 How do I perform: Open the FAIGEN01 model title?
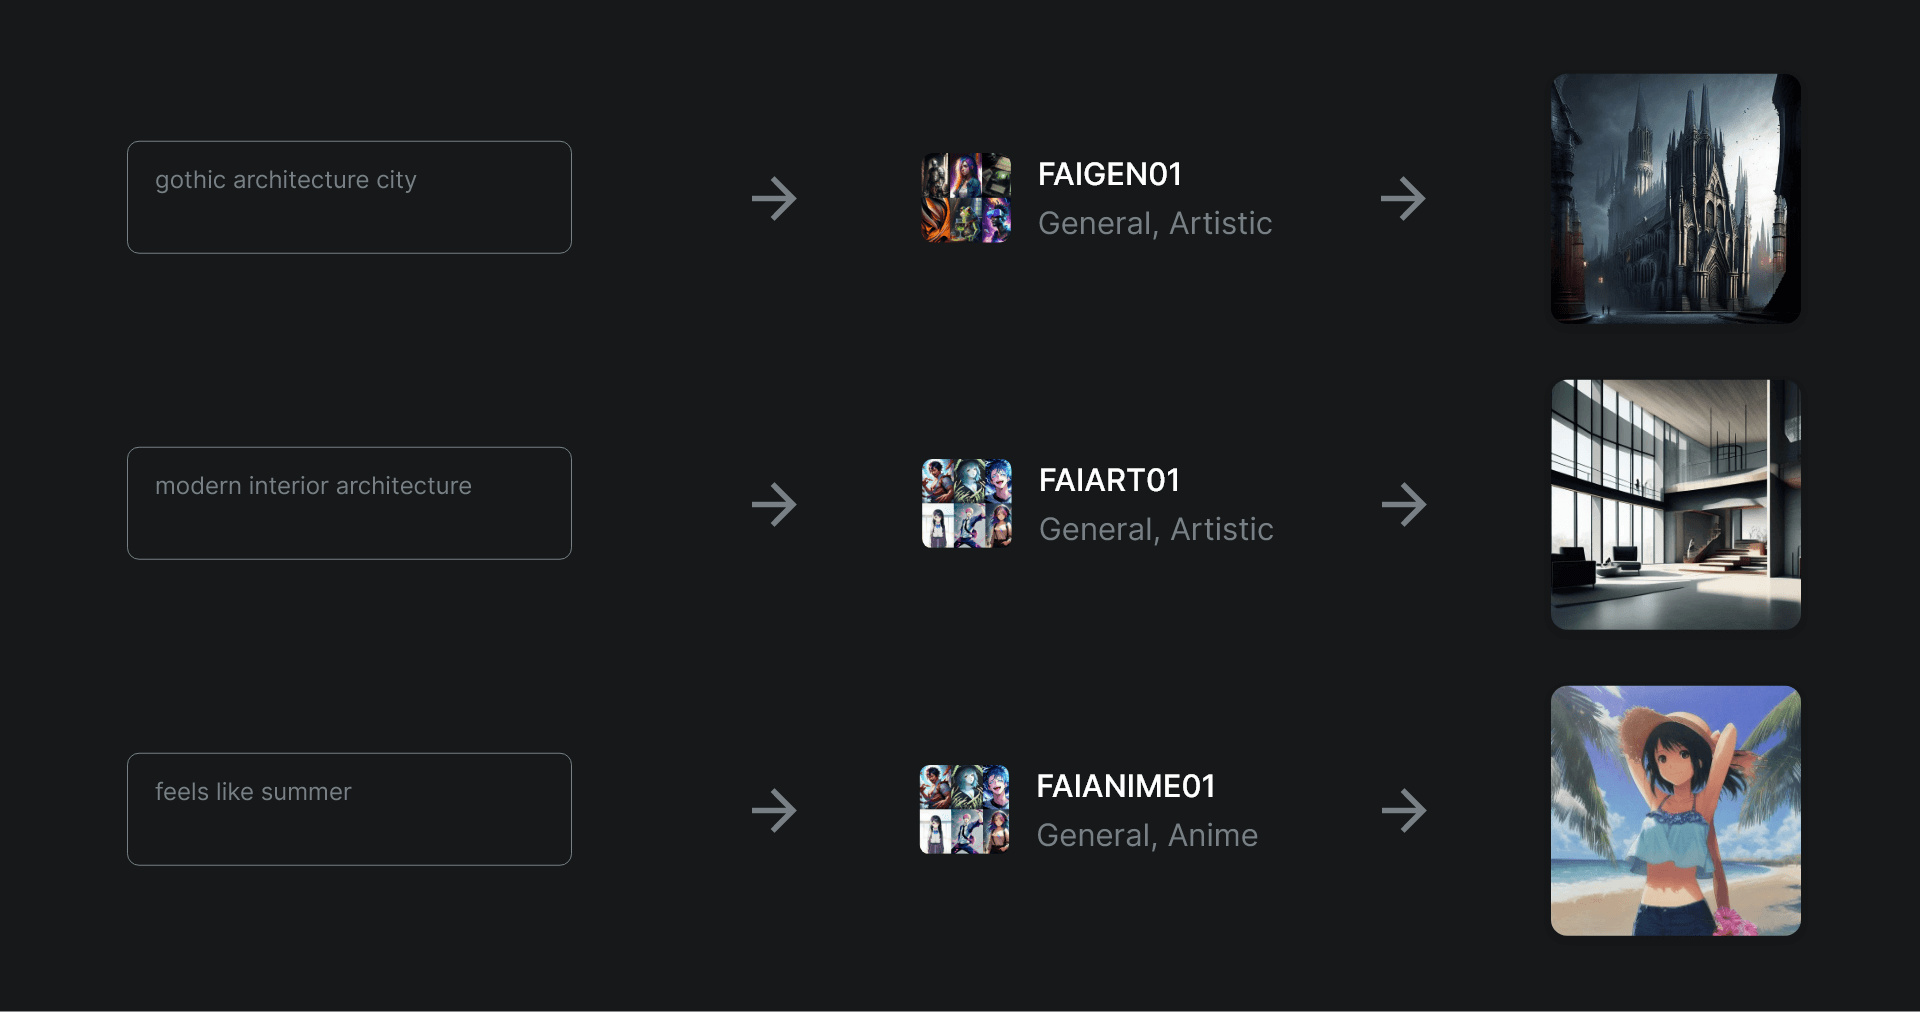1110,175
